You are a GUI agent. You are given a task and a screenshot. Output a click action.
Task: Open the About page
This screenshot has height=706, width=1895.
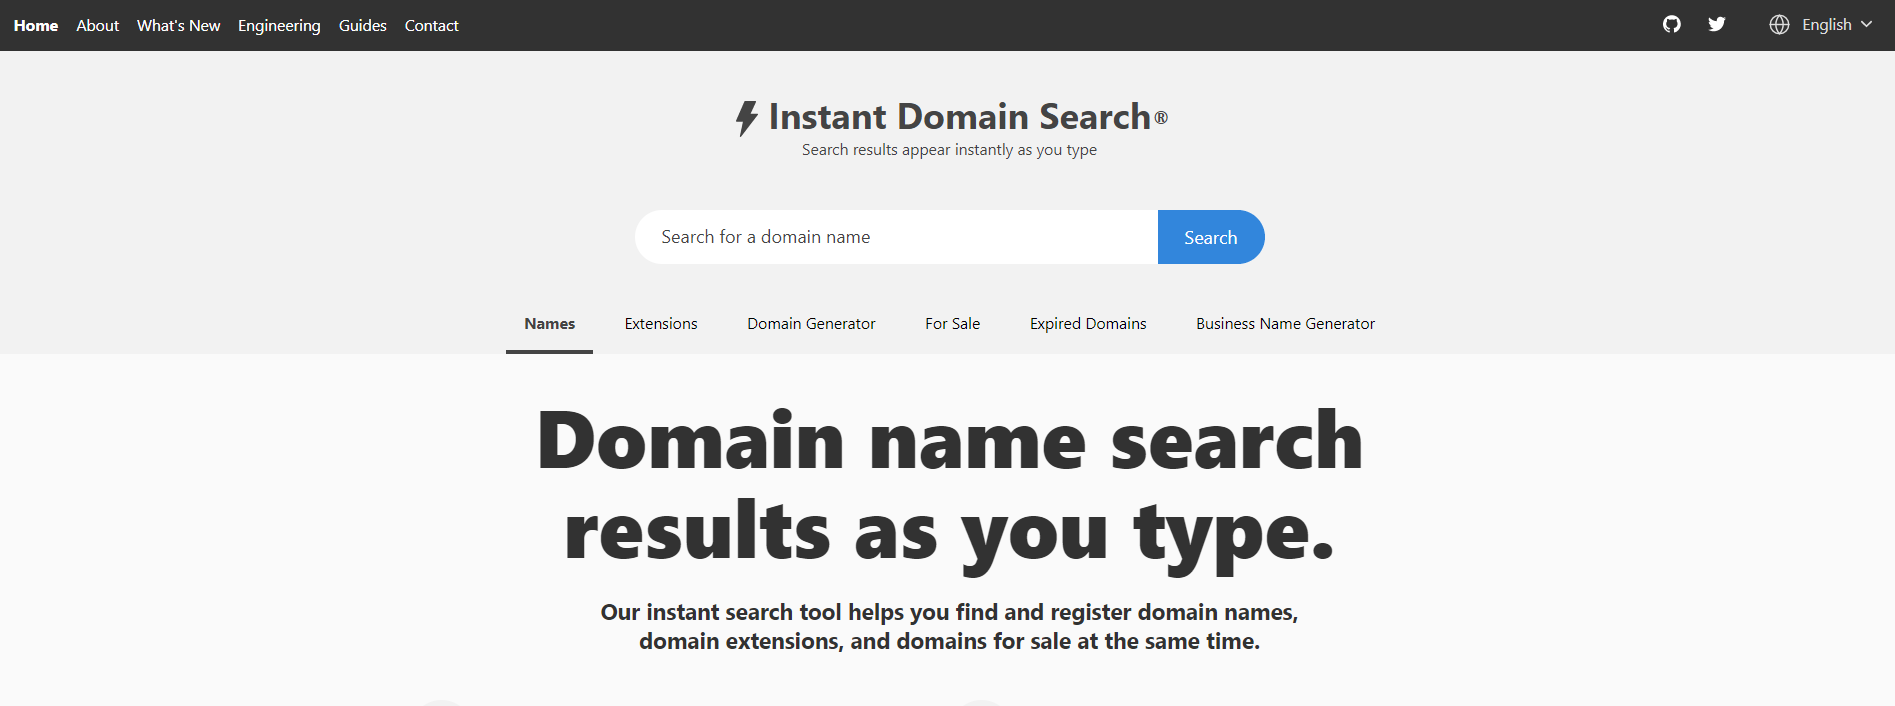coord(97,25)
